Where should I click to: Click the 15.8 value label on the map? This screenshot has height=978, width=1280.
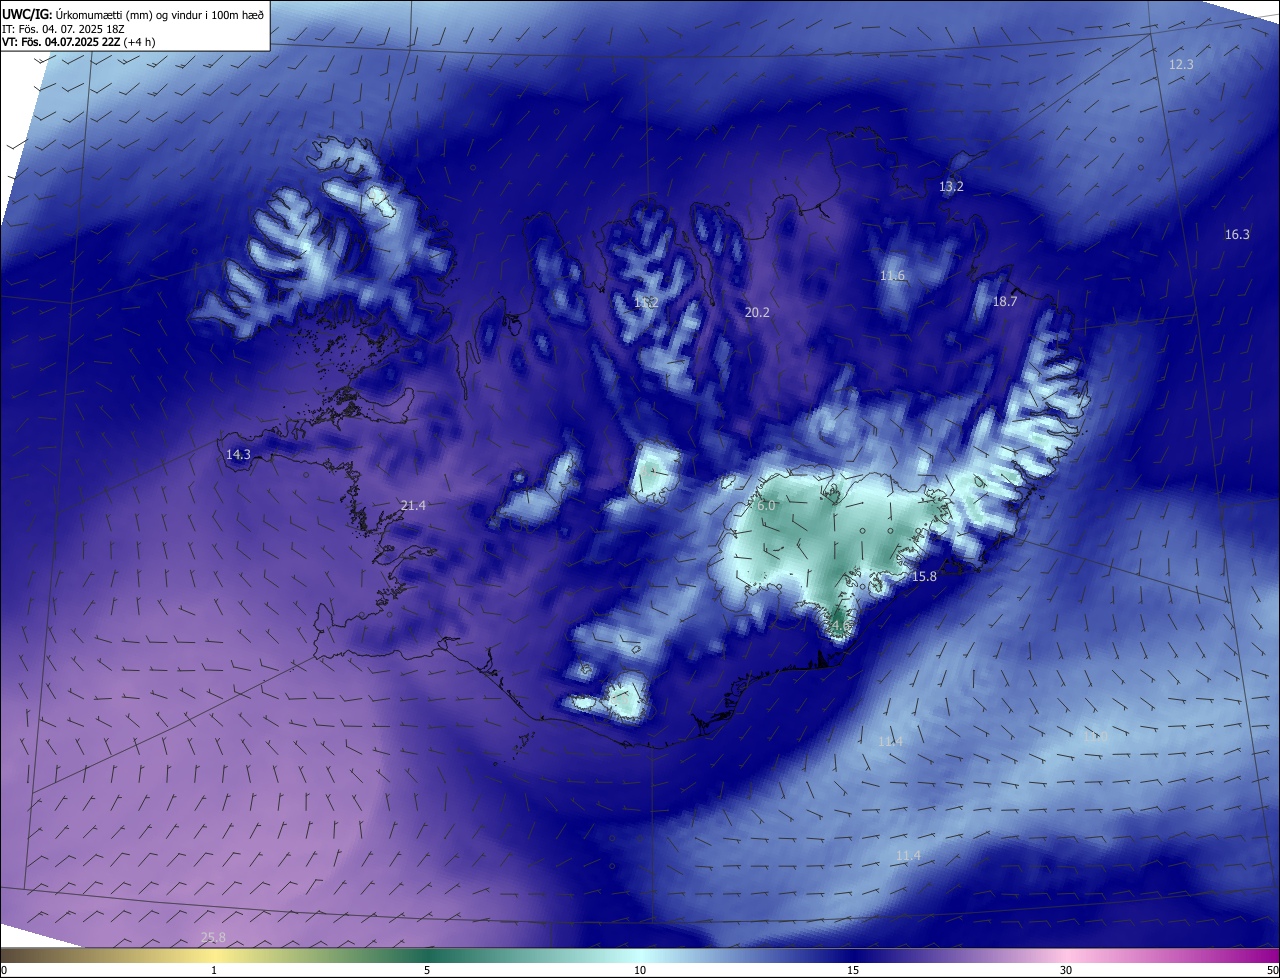(924, 577)
